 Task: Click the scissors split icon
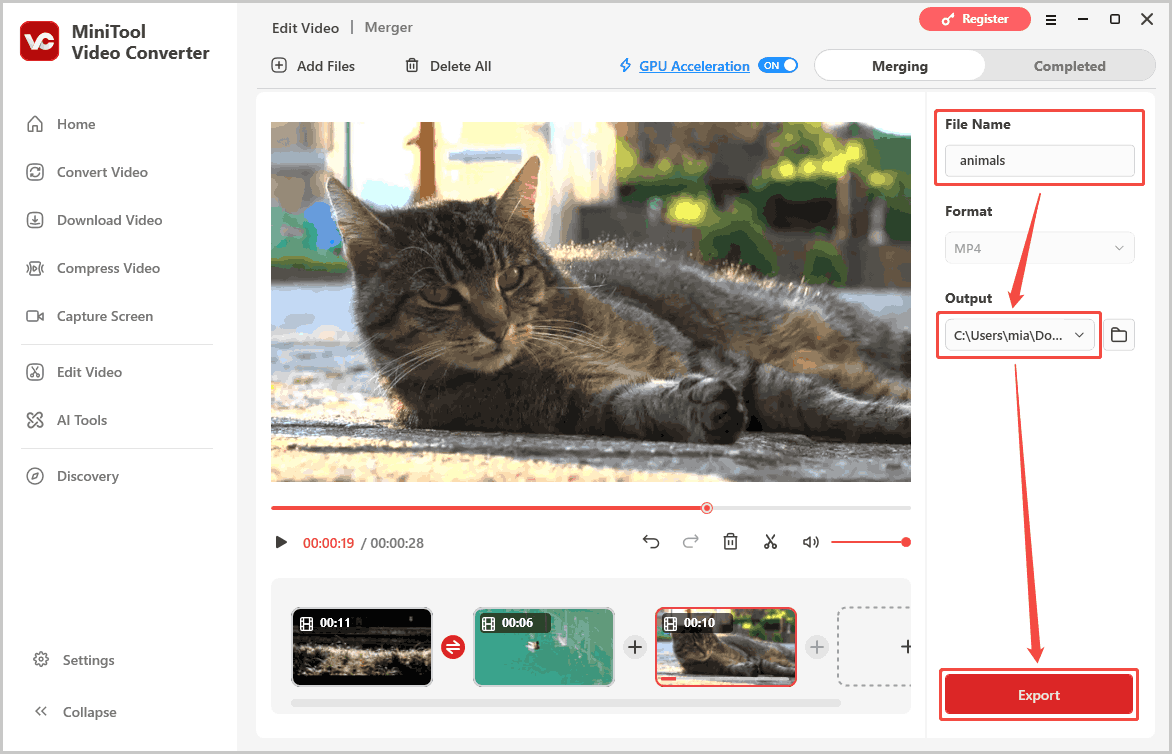tap(771, 542)
